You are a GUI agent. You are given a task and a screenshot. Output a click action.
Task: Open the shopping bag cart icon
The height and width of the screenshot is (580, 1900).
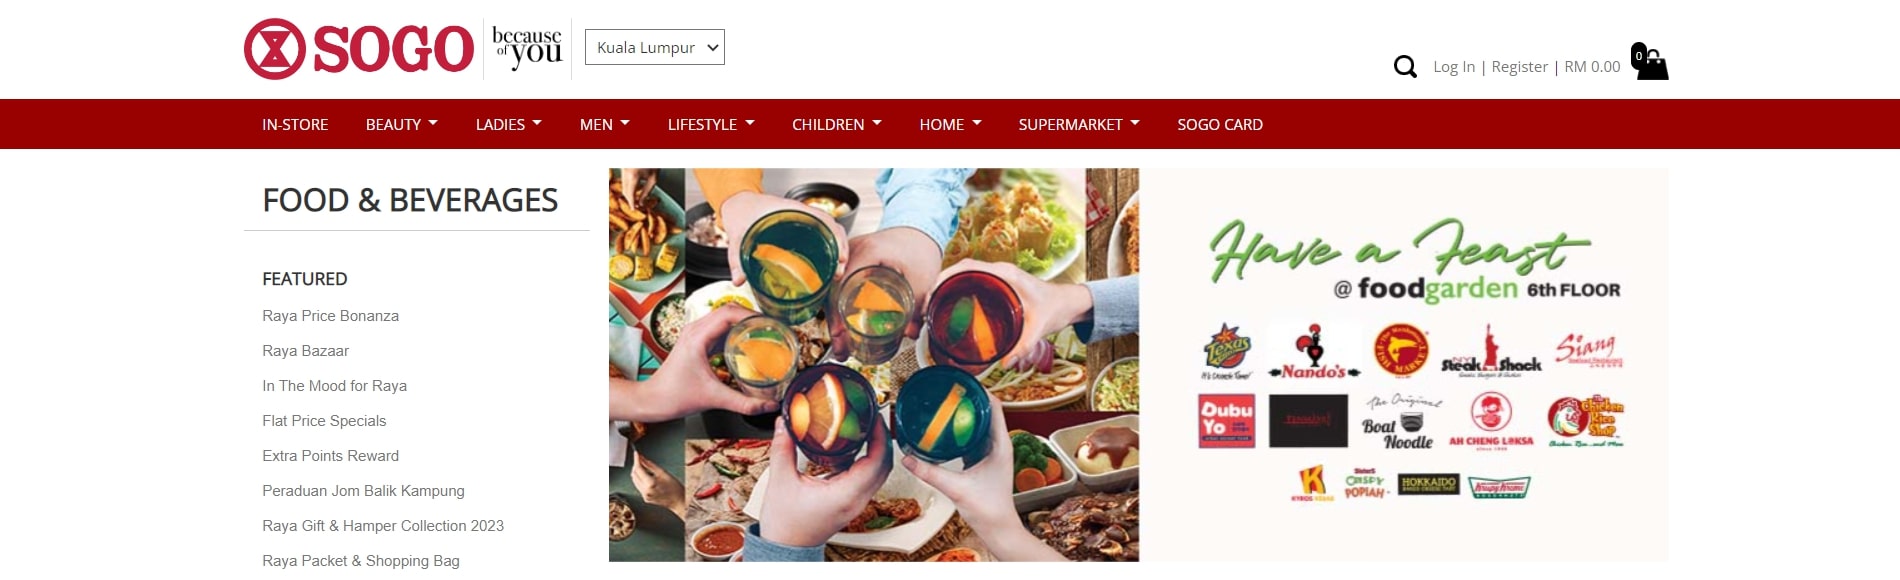1649,61
